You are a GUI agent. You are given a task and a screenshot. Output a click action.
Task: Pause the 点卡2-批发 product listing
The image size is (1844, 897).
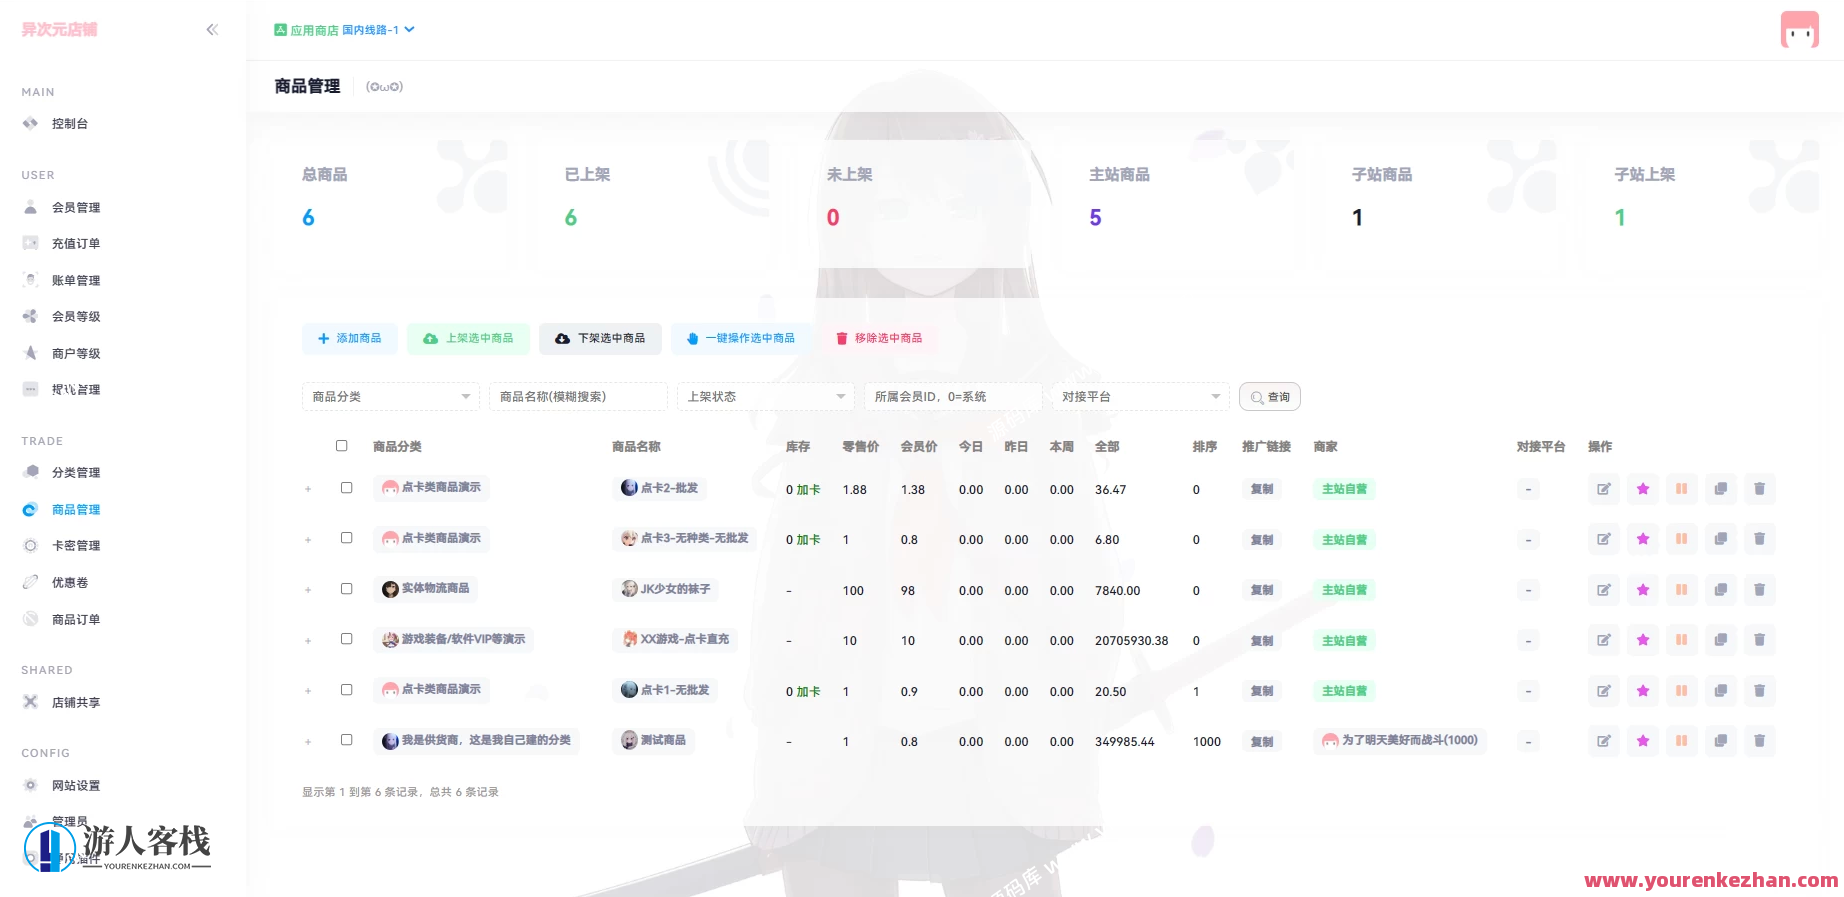pos(1682,489)
